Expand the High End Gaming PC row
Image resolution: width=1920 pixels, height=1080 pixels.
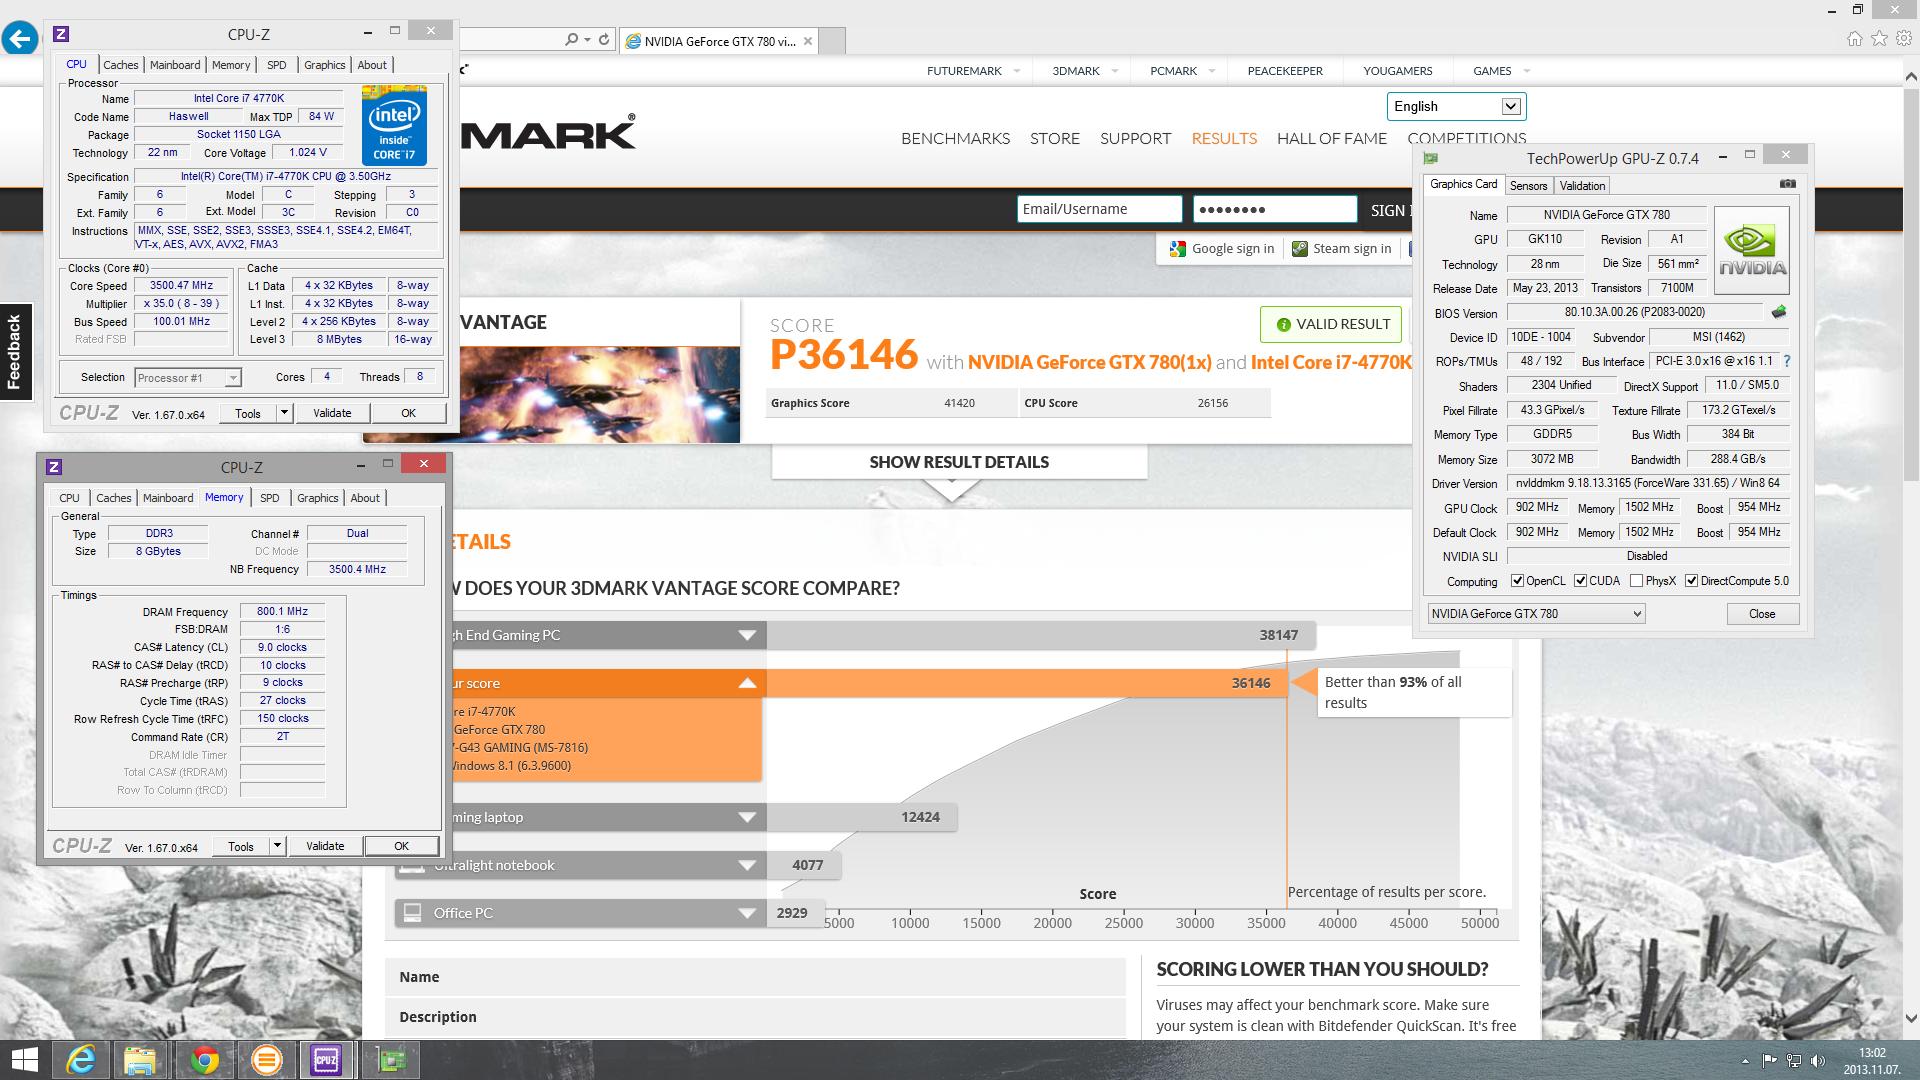click(x=747, y=635)
